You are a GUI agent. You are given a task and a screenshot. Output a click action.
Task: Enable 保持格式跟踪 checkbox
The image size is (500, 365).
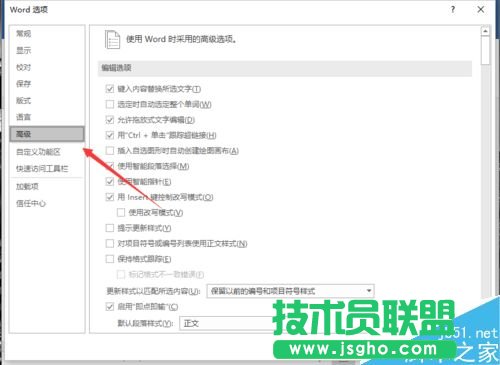tap(110, 259)
